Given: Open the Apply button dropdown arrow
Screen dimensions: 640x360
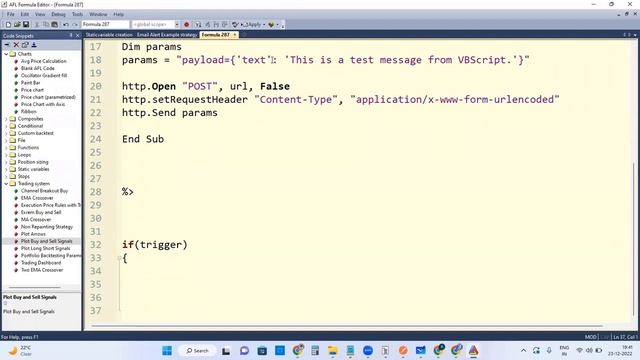Looking at the screenshot, I should point(264,25).
